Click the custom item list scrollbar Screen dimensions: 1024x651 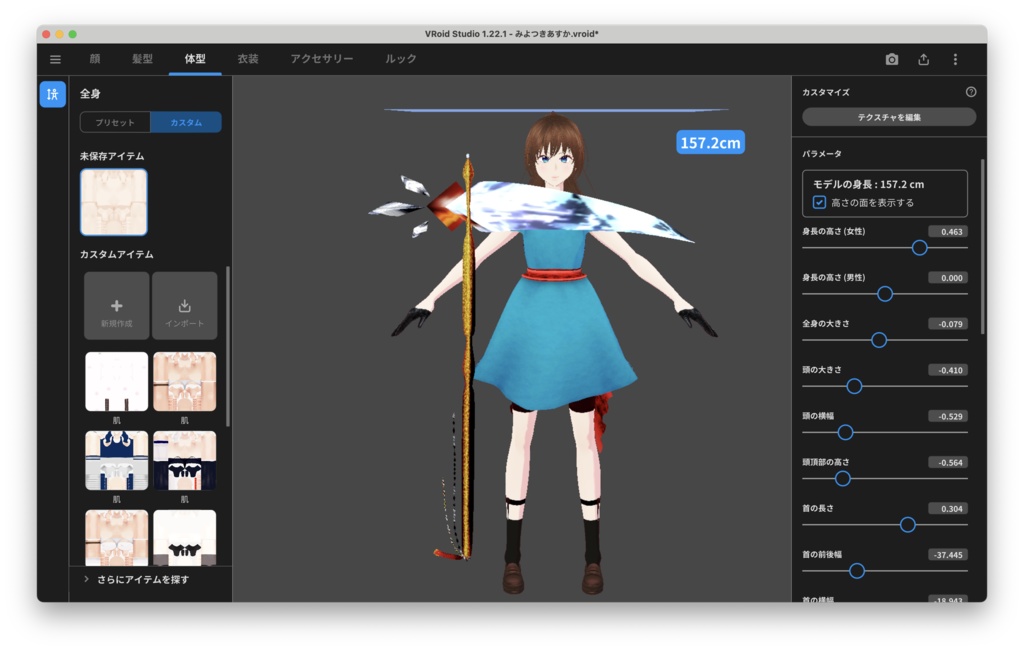pos(227,346)
